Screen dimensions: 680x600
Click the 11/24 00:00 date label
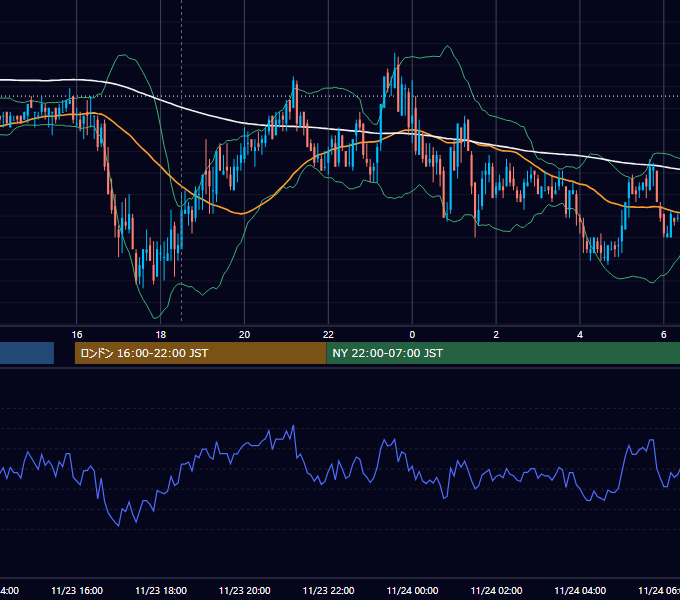click(x=412, y=590)
